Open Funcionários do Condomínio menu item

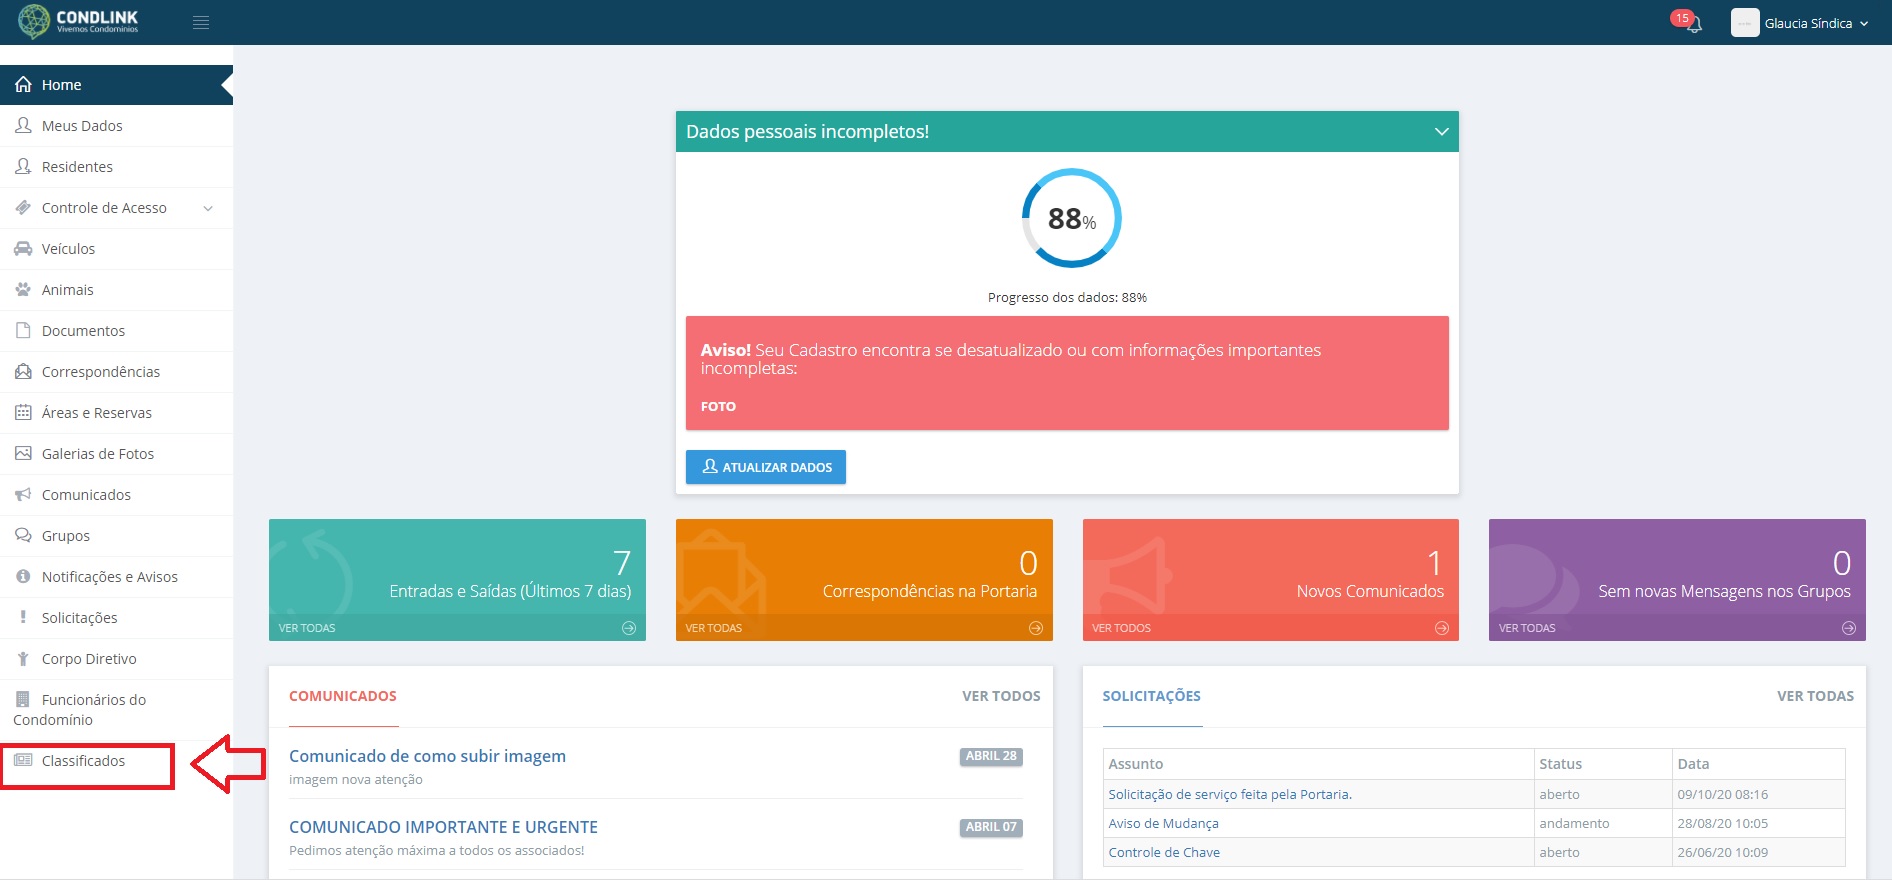pos(116,710)
